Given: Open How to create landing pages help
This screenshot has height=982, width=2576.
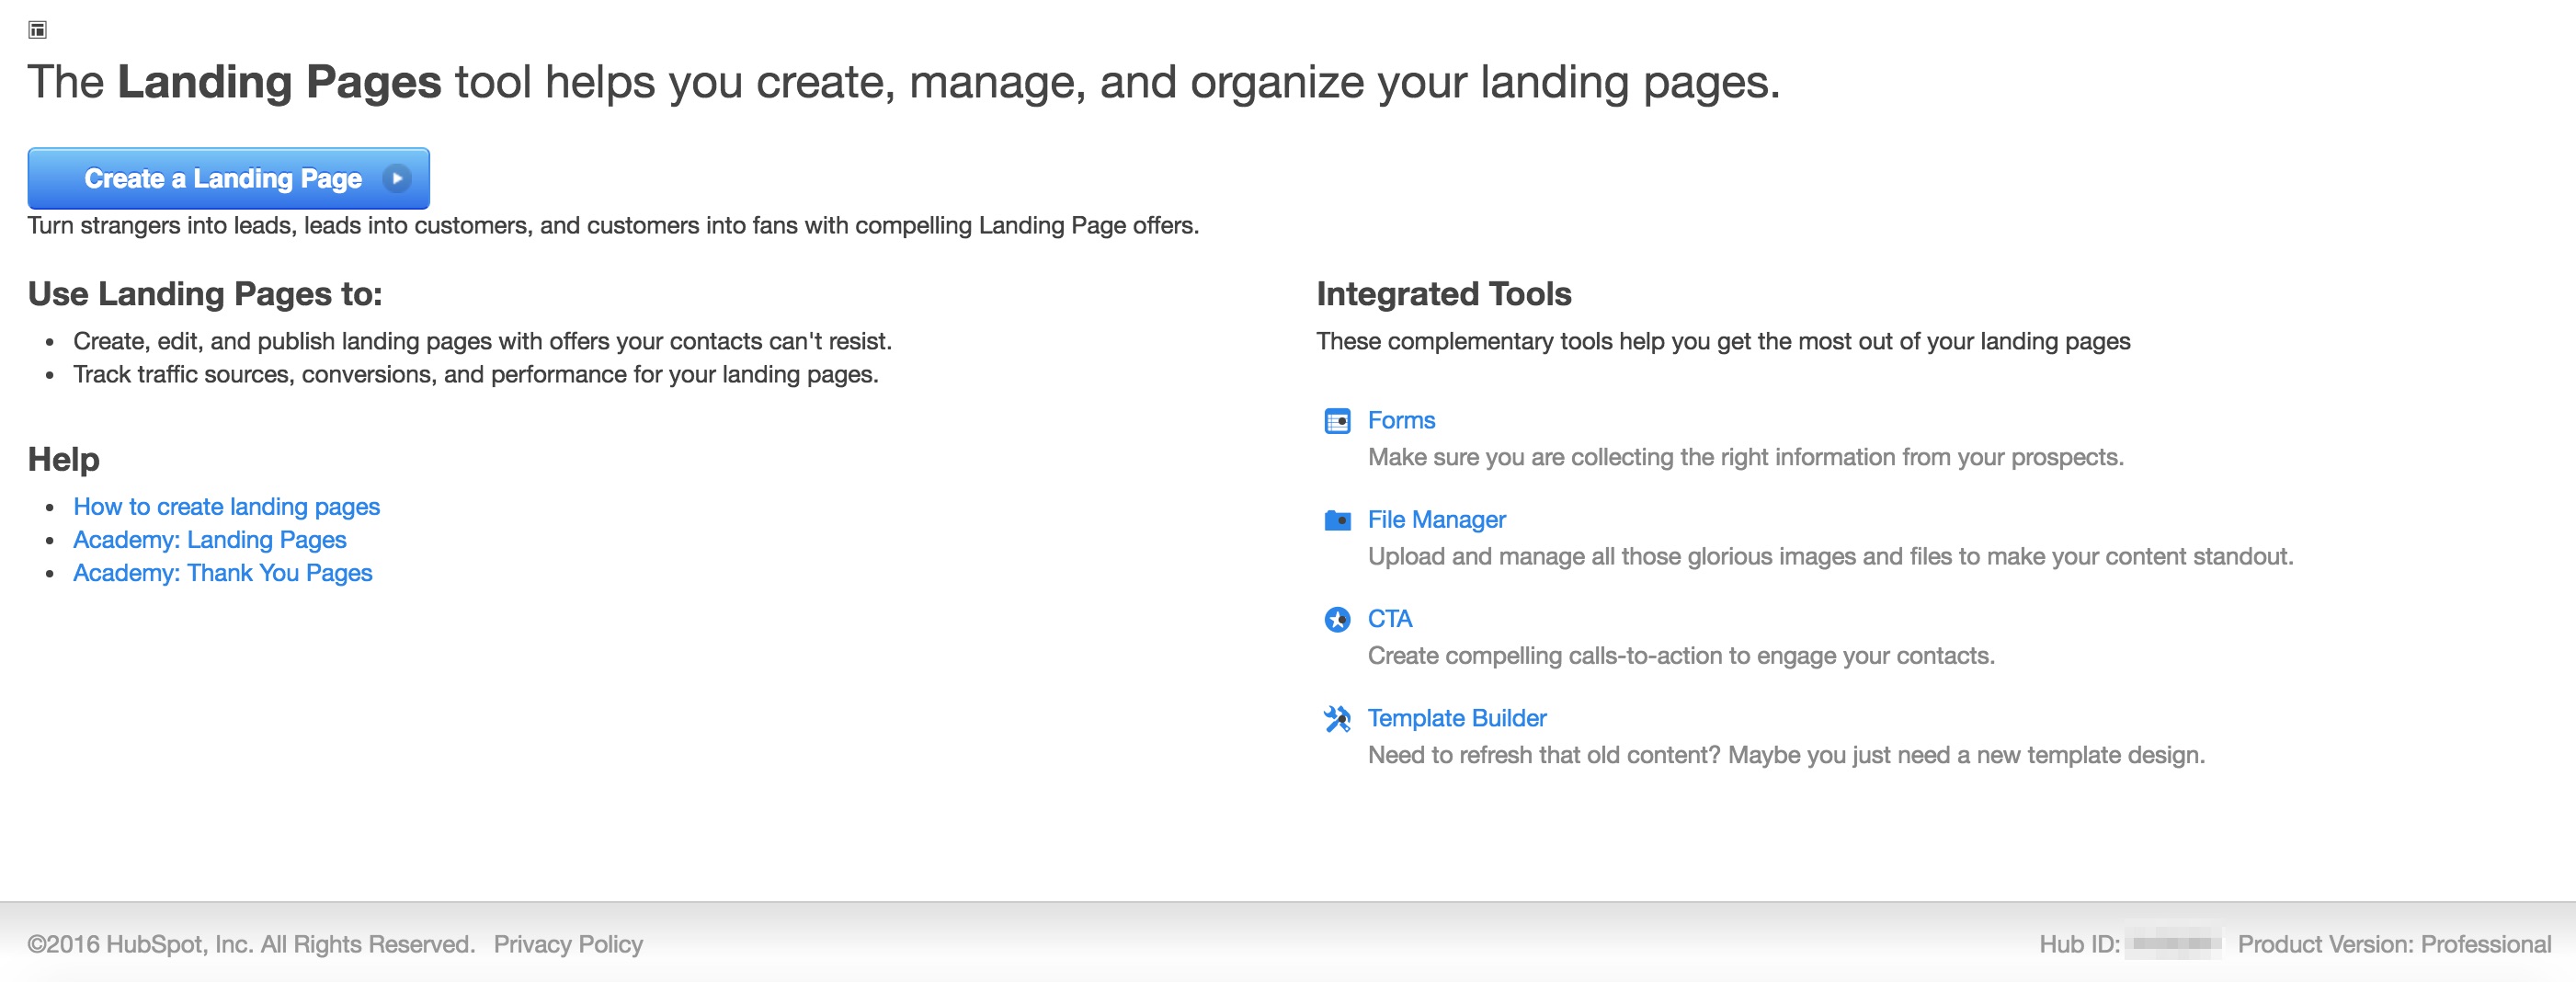Looking at the screenshot, I should point(226,507).
